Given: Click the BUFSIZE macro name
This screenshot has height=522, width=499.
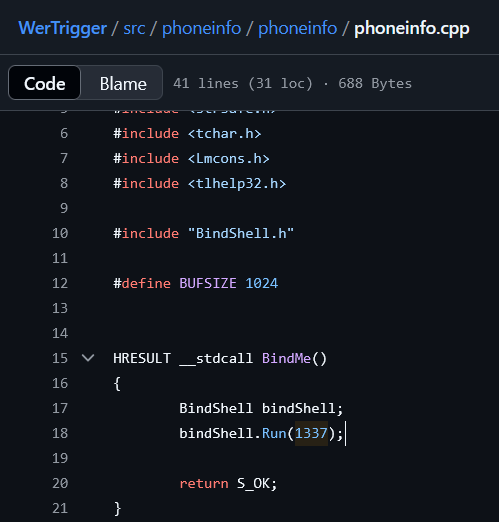Looking at the screenshot, I should coord(208,283).
